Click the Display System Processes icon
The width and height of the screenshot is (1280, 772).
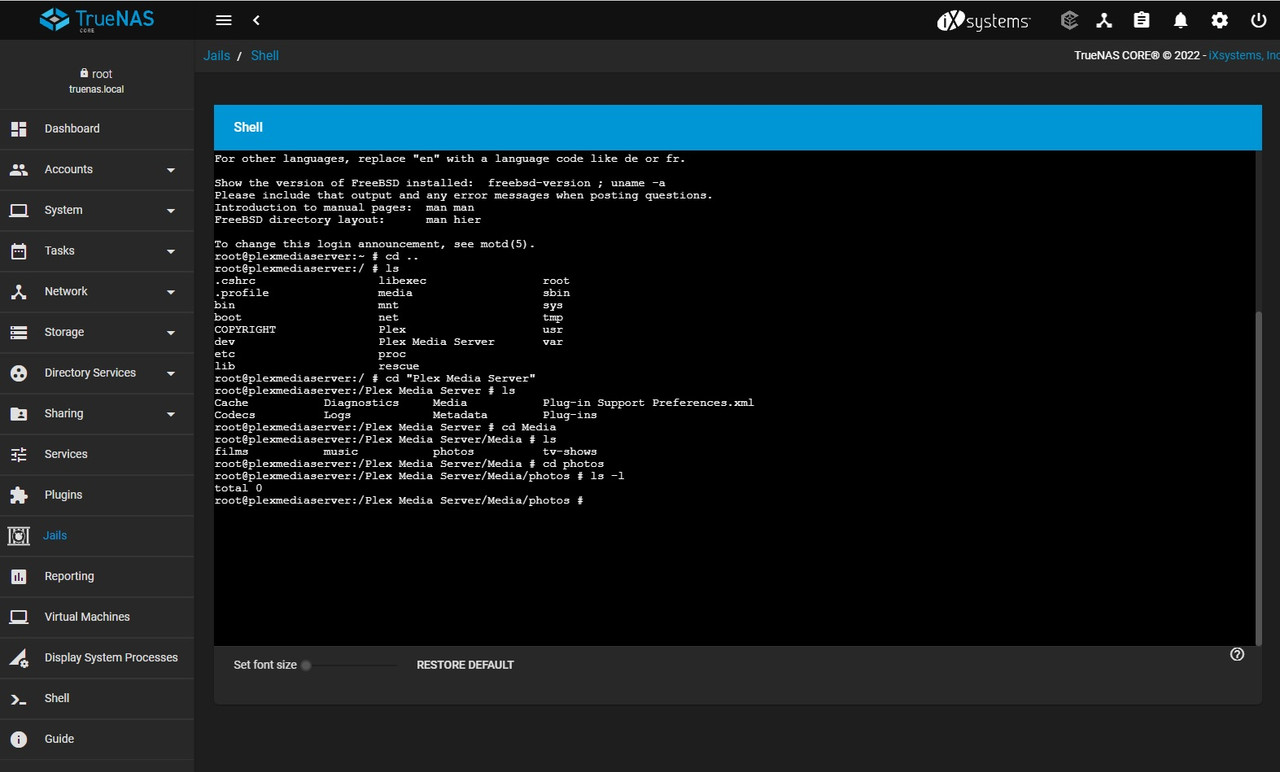19,658
